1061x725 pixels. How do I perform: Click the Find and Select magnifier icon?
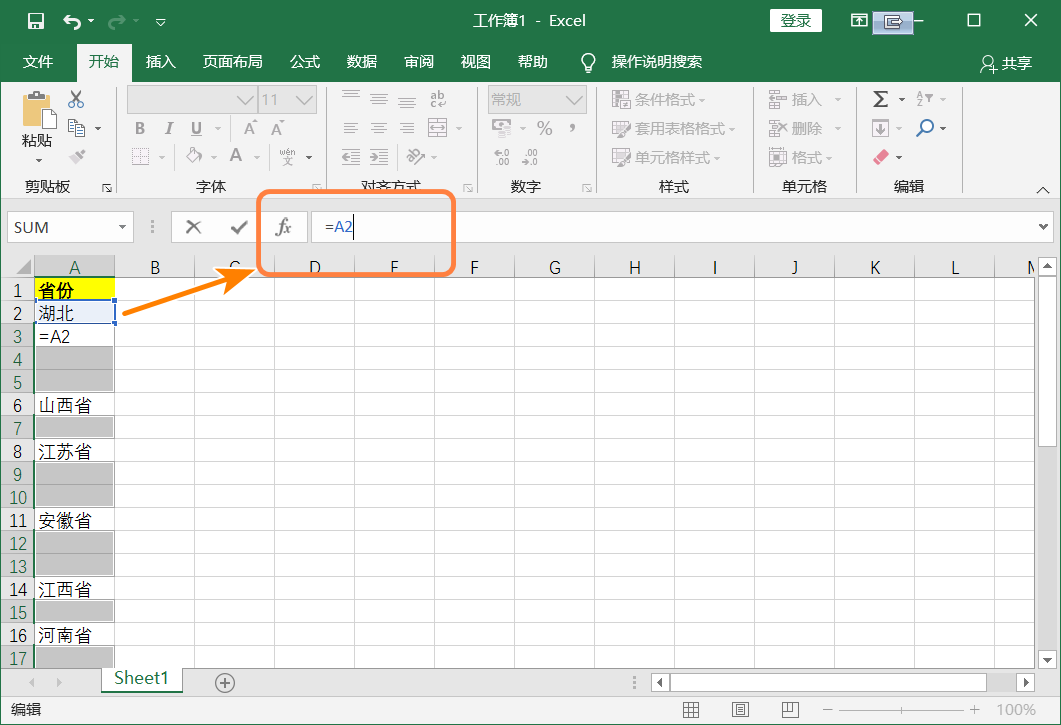925,128
